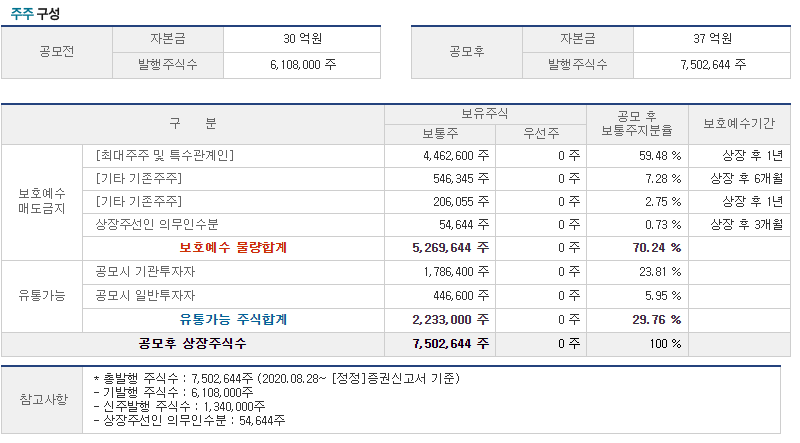800x443 pixels.
Task: Click the 5,269,644 주 total
Action: pyautogui.click(x=451, y=248)
